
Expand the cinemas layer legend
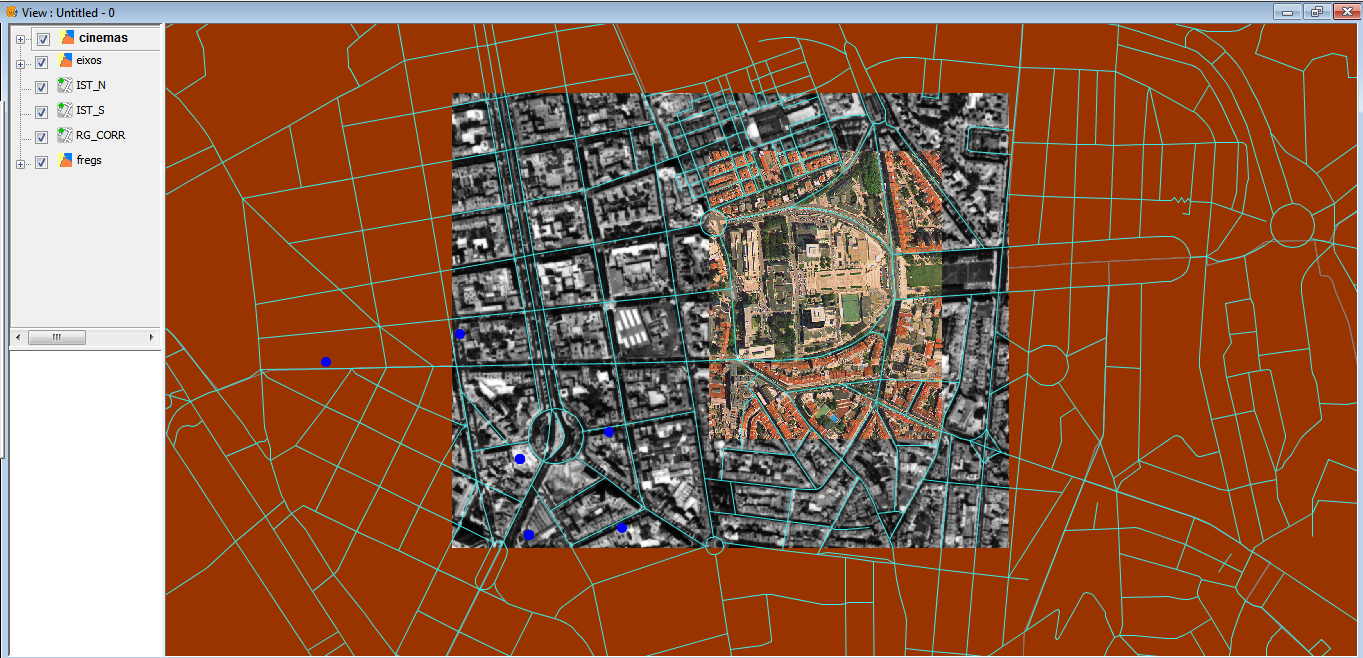[20, 40]
